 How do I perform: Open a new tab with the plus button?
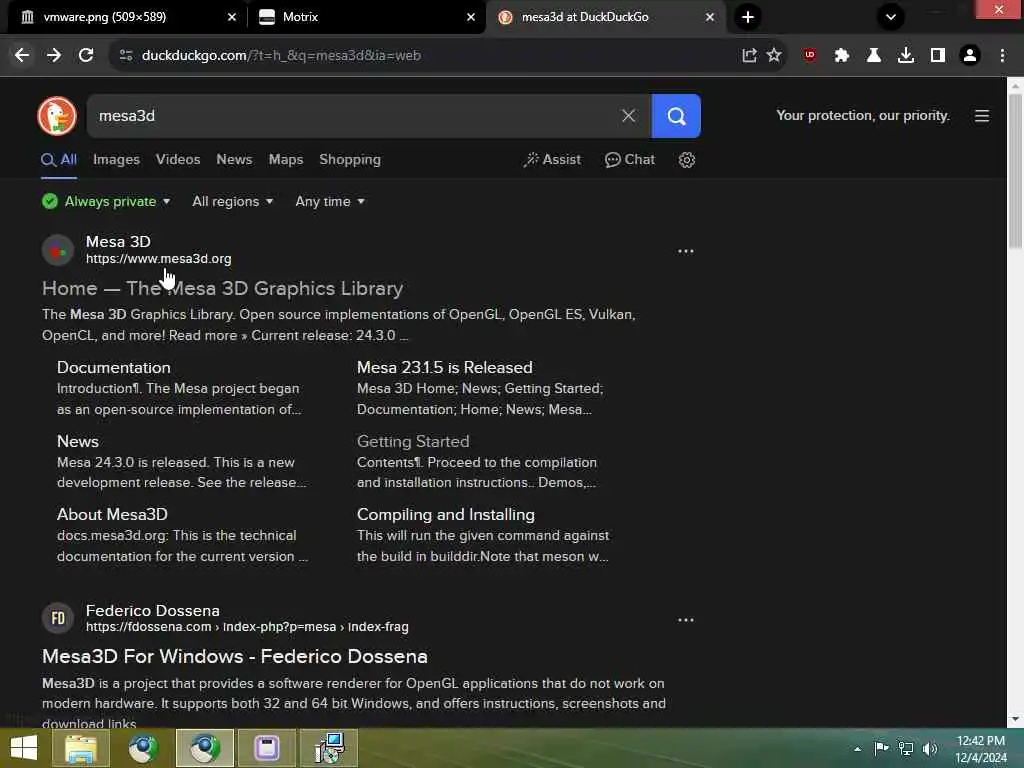pyautogui.click(x=748, y=17)
